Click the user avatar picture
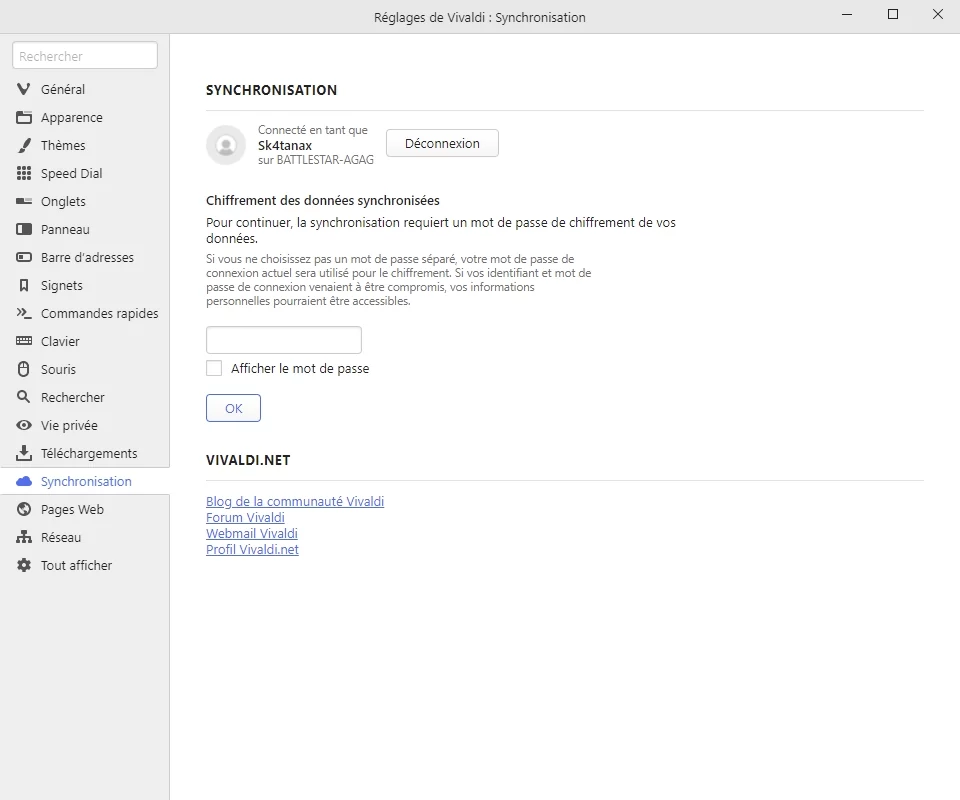Image resolution: width=960 pixels, height=800 pixels. click(x=226, y=145)
